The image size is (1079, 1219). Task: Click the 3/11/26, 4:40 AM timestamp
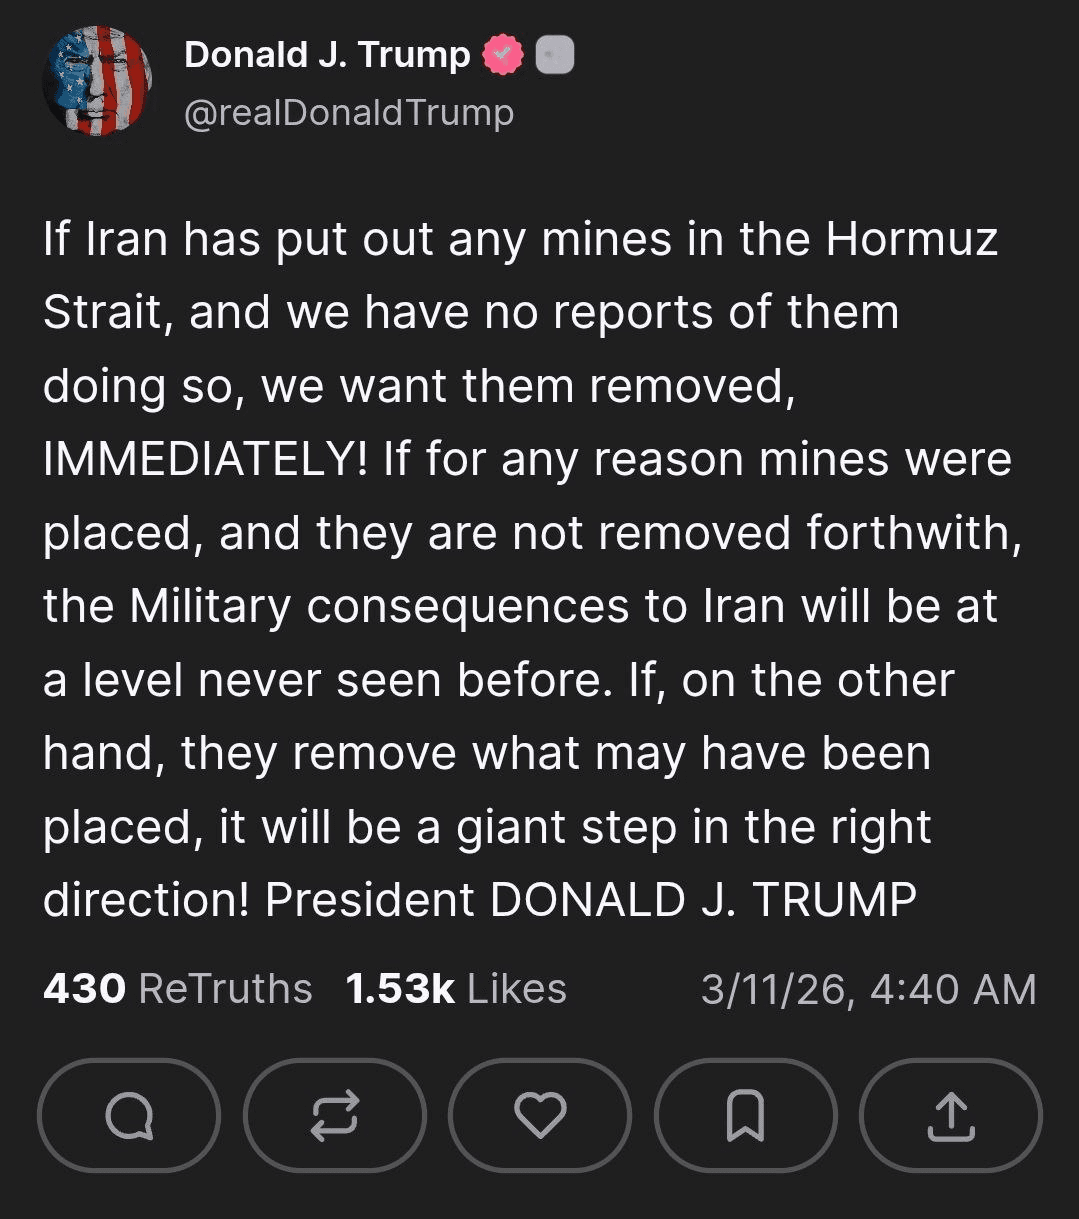coord(868,989)
